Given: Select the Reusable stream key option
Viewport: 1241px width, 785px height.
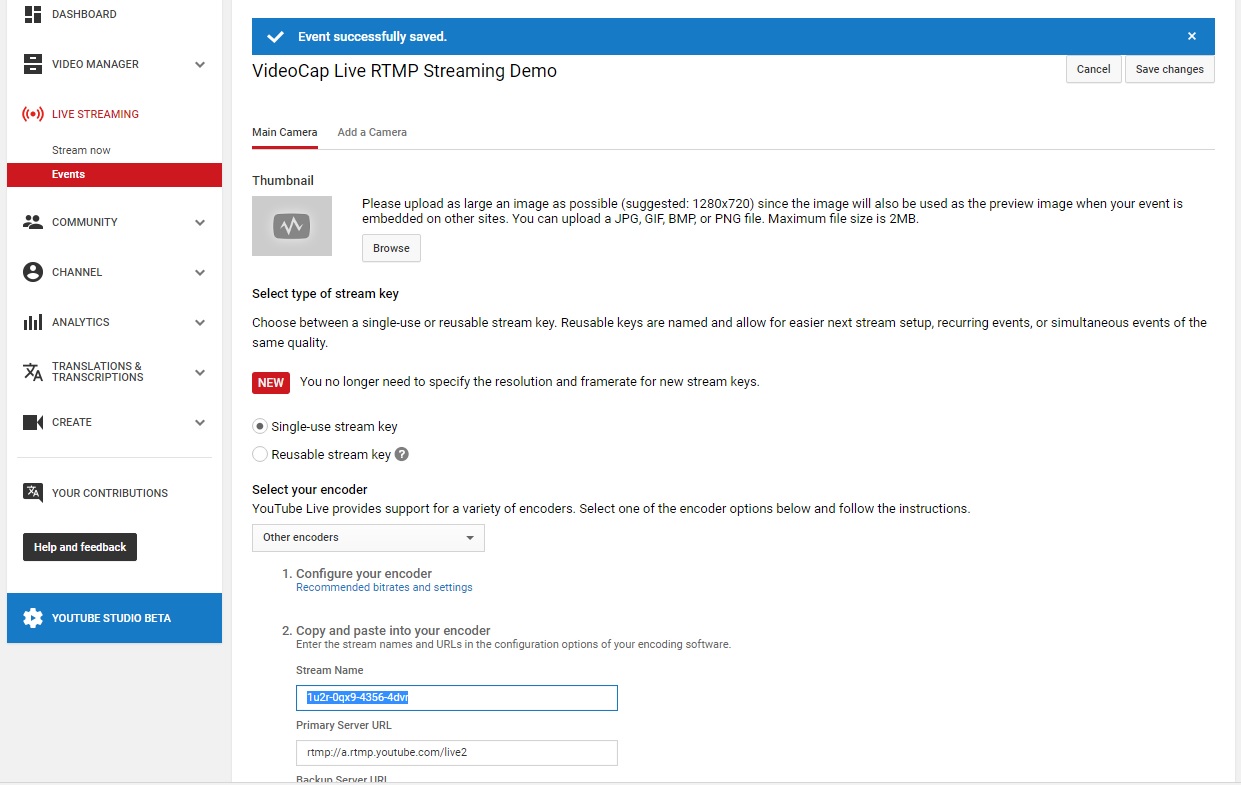Looking at the screenshot, I should [x=260, y=454].
